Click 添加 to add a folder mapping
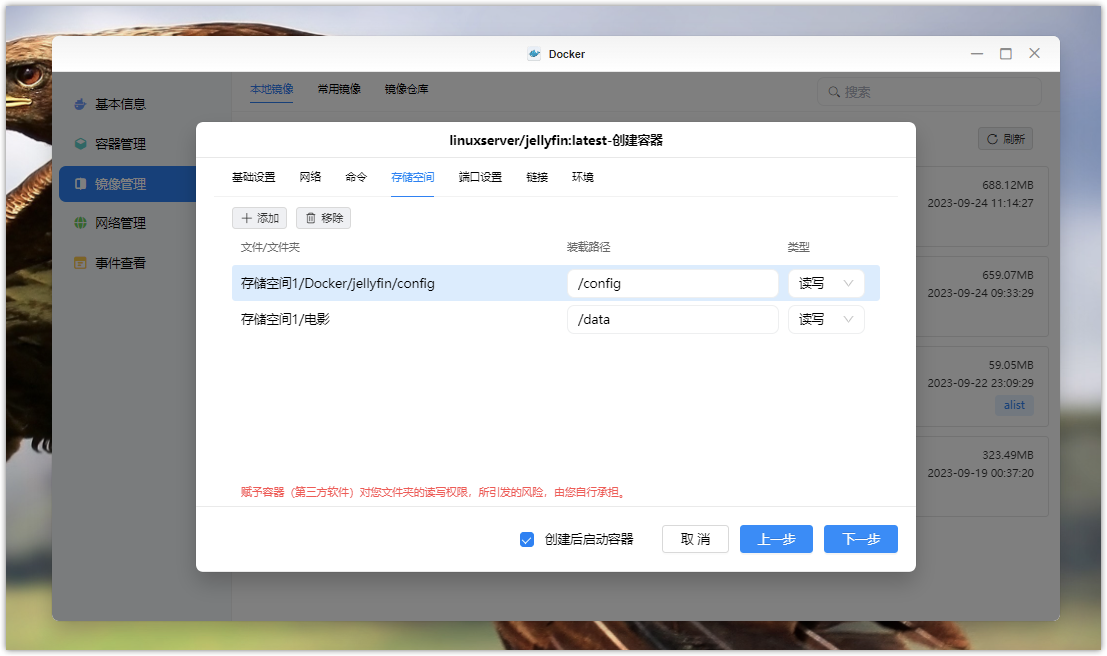The height and width of the screenshot is (656, 1107). 259,218
